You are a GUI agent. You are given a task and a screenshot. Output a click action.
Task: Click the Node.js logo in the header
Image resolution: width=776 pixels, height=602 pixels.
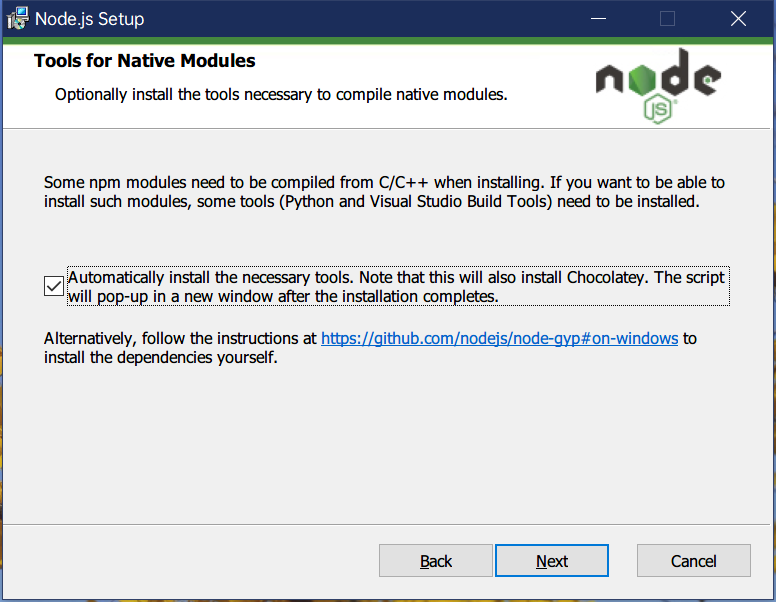click(657, 80)
